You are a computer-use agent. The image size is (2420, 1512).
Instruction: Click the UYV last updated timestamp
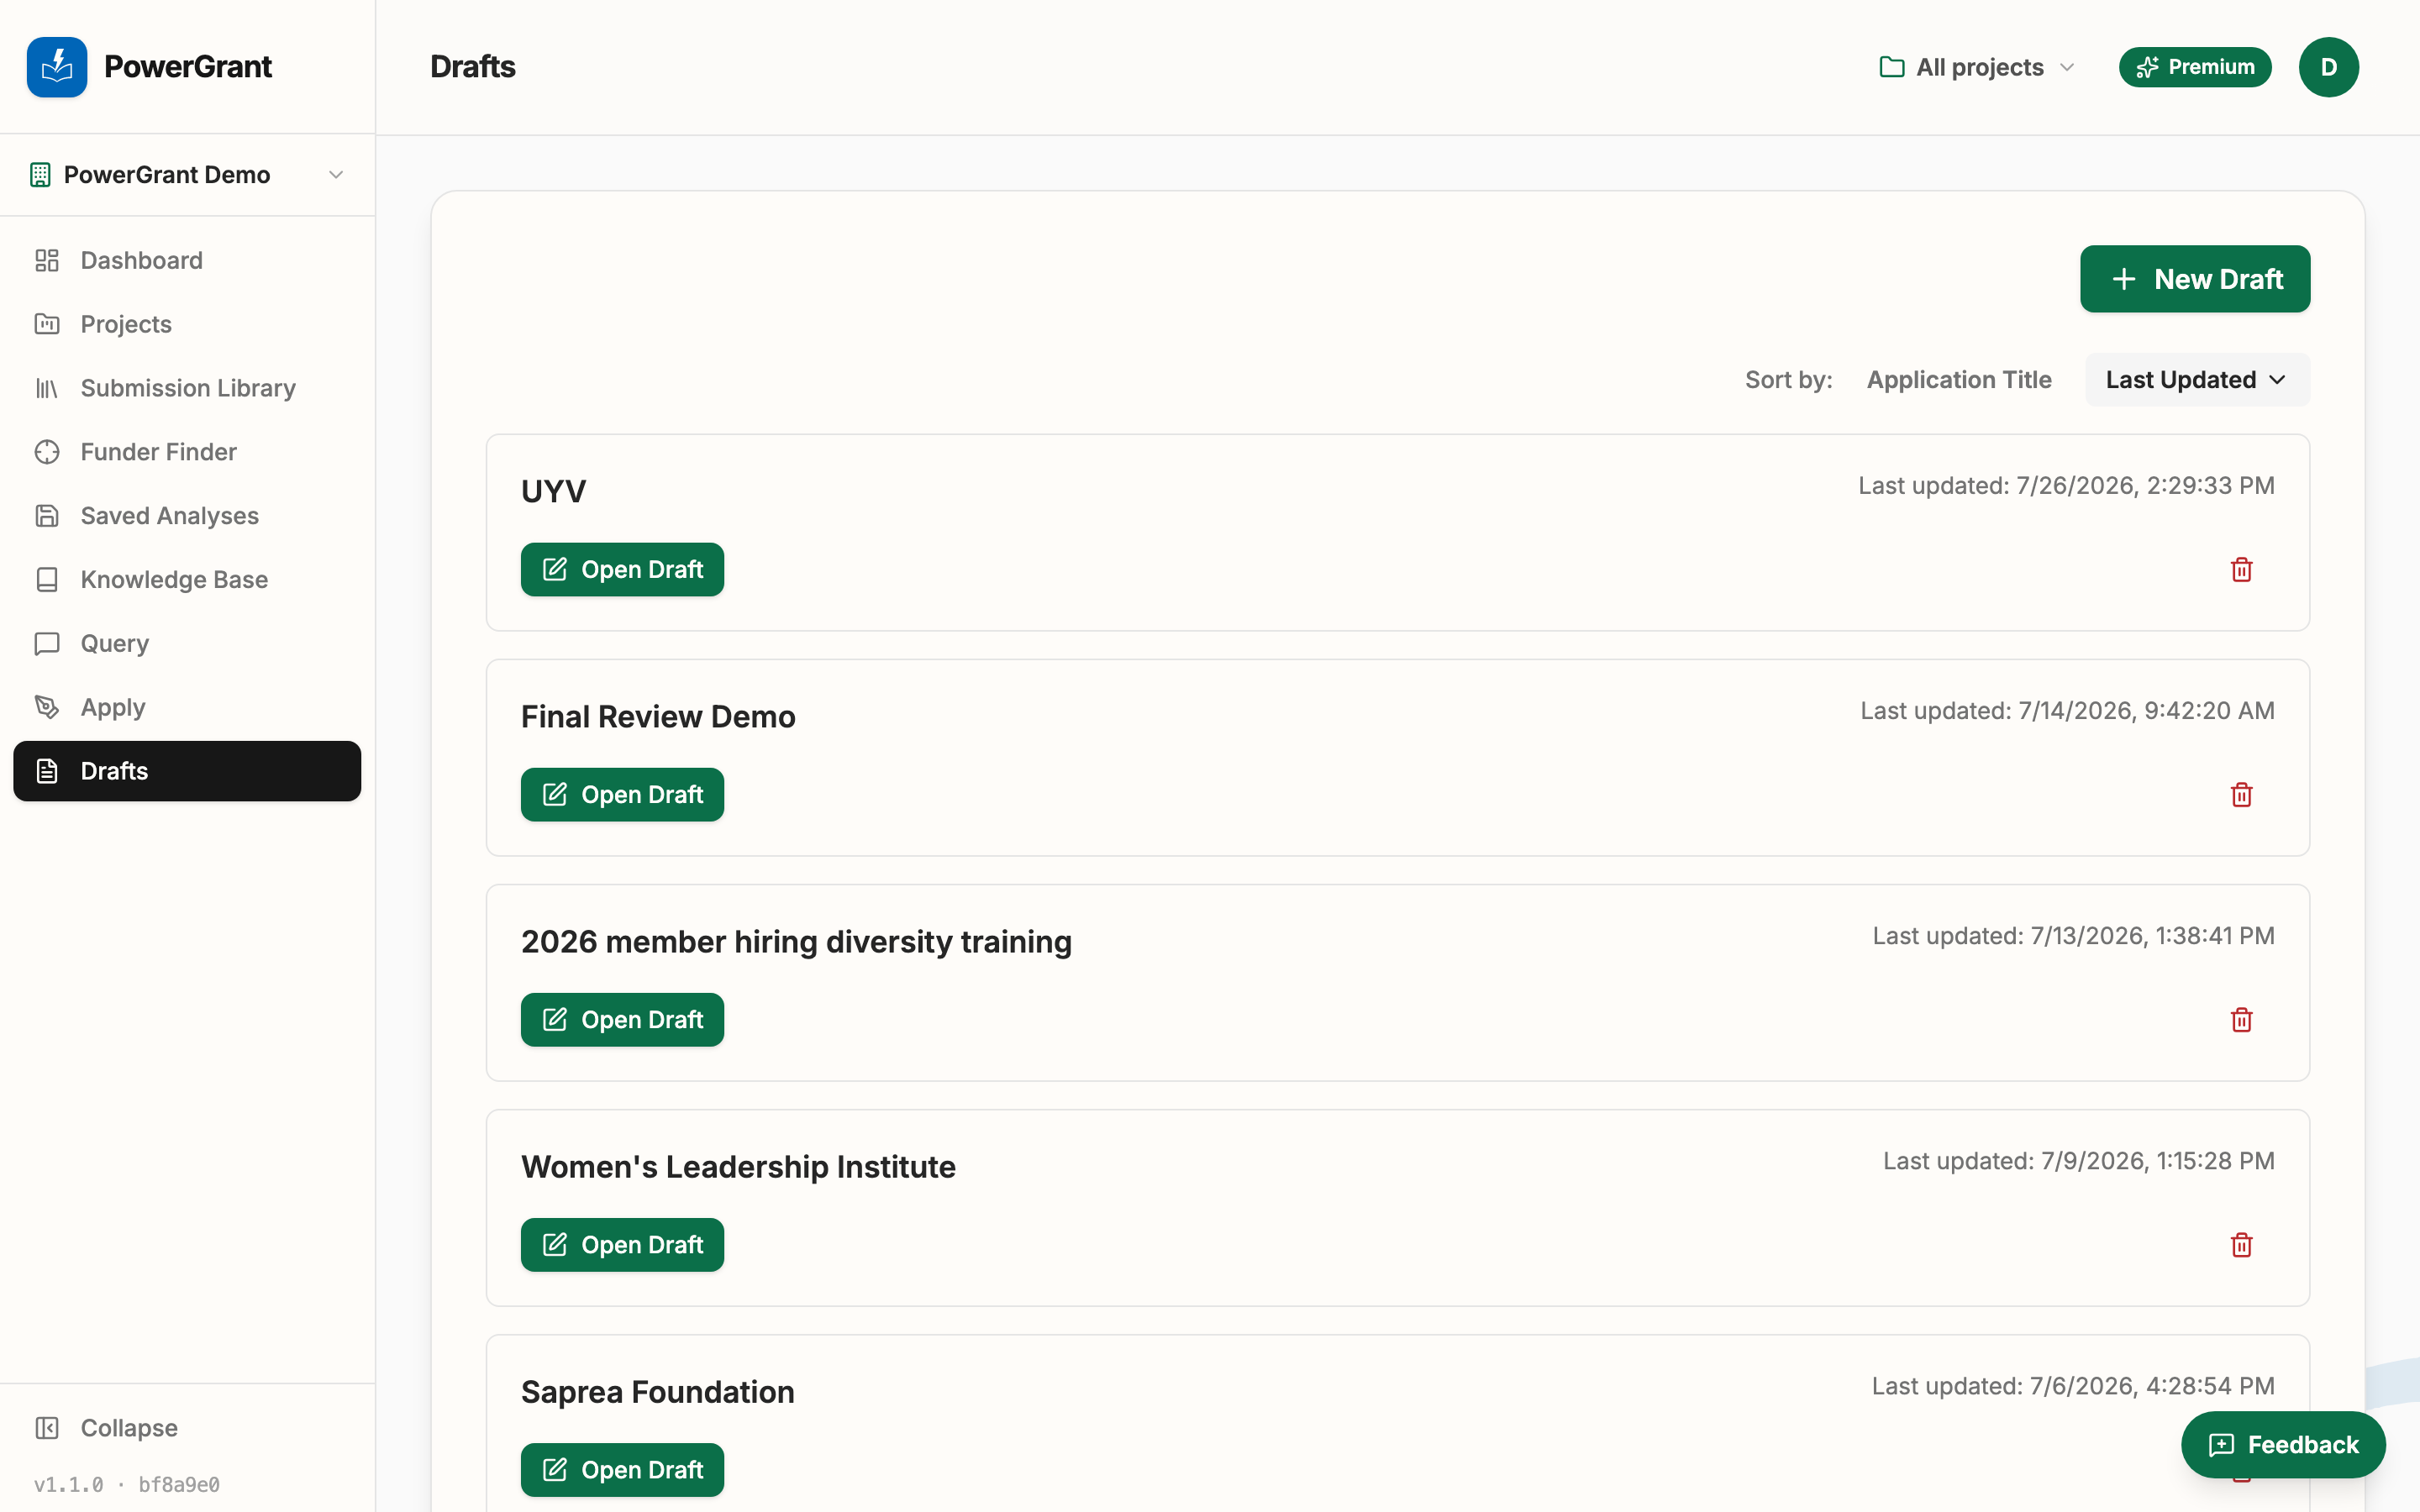(2066, 486)
